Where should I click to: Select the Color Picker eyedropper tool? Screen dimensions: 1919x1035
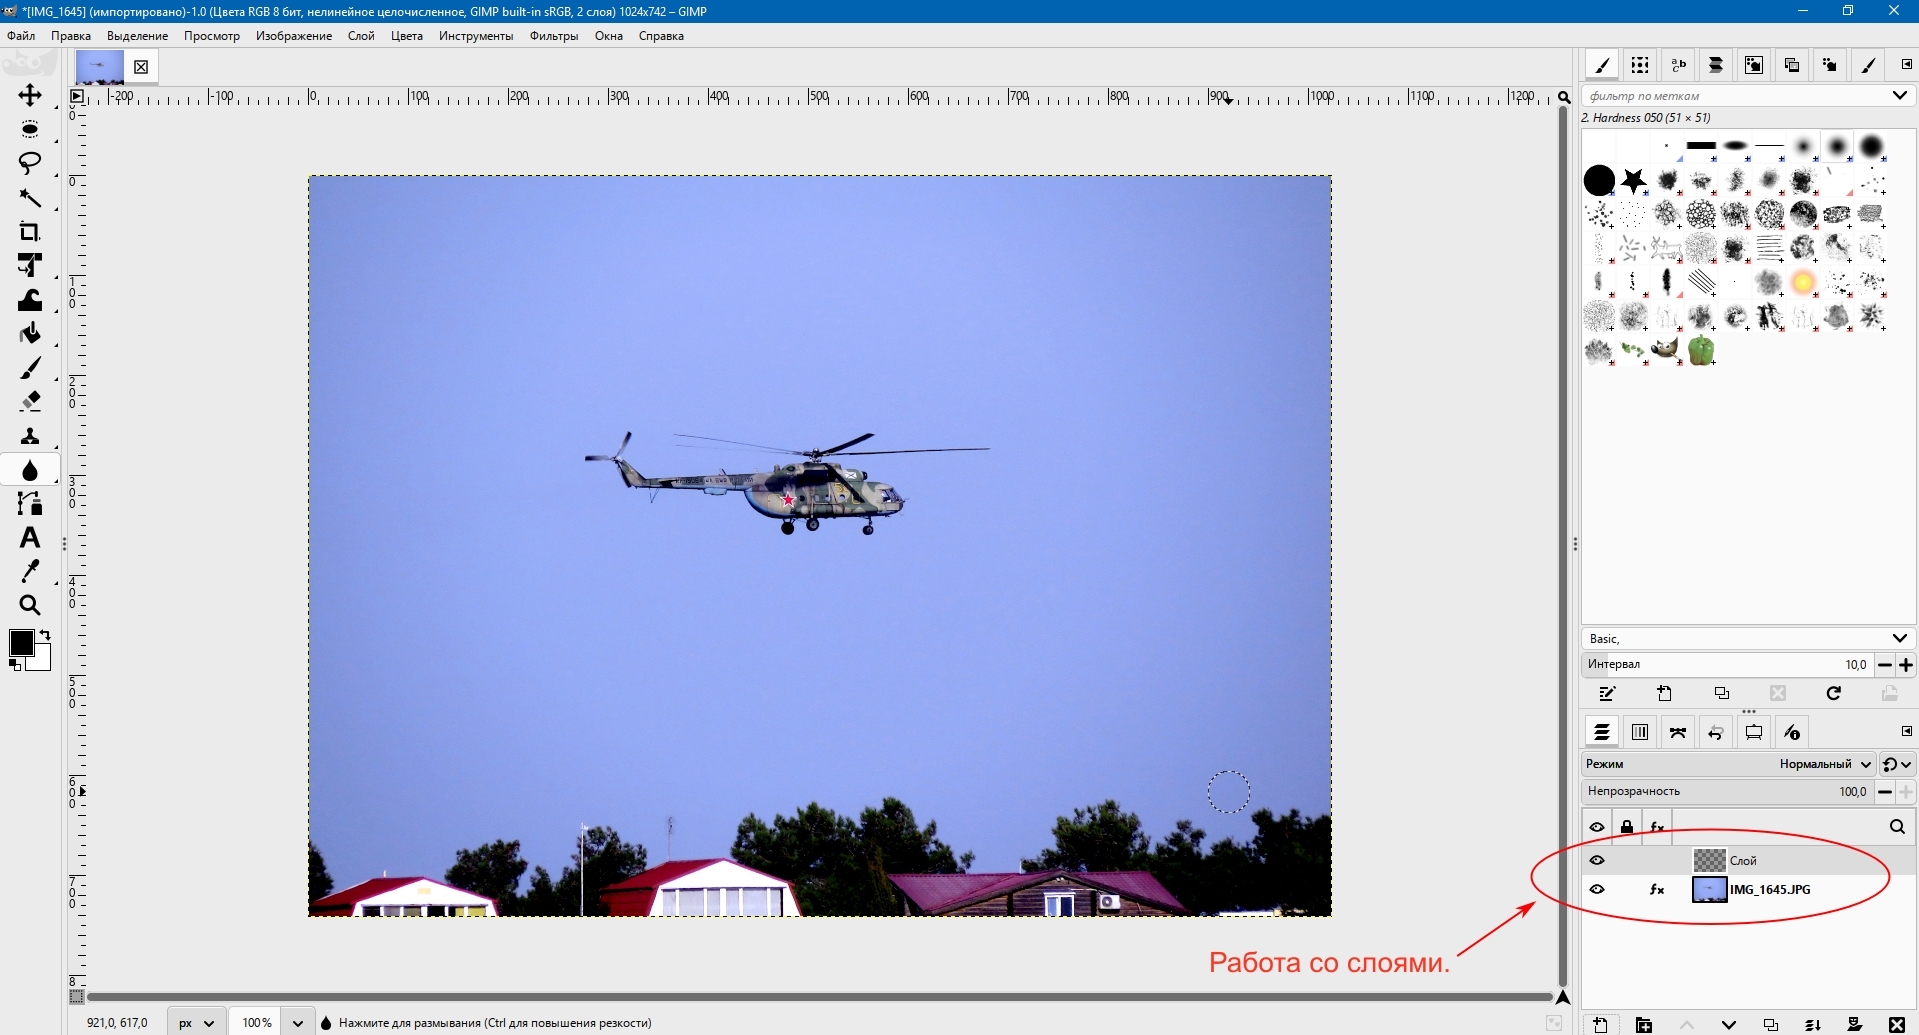click(x=30, y=572)
